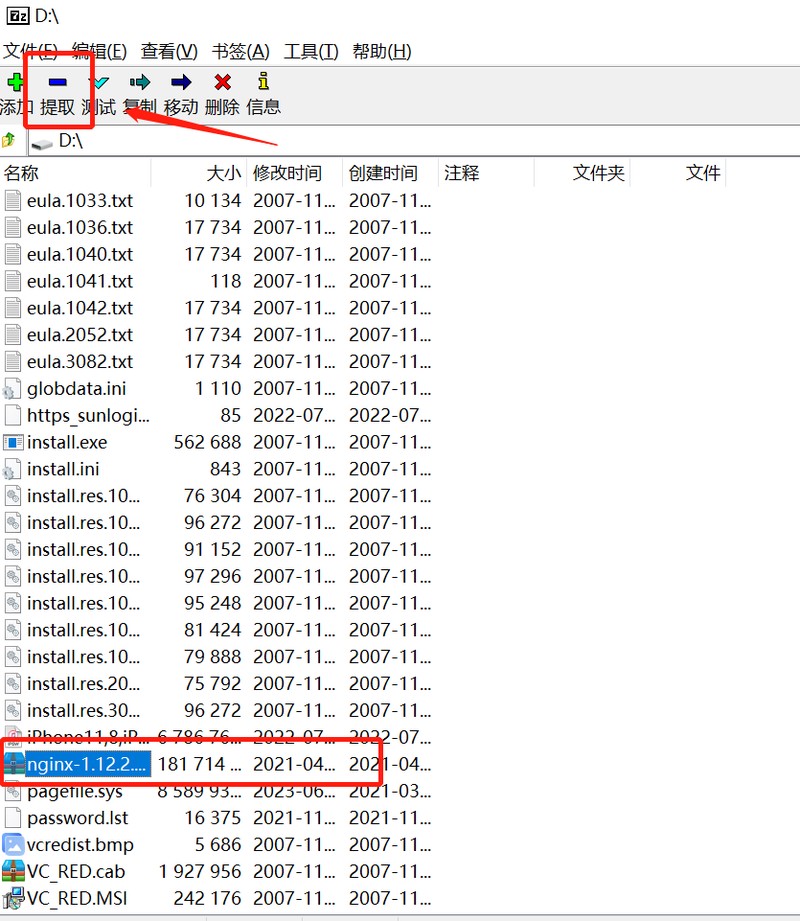Open the 查看(V) menu
Screen dimensions: 800x921
[169, 52]
